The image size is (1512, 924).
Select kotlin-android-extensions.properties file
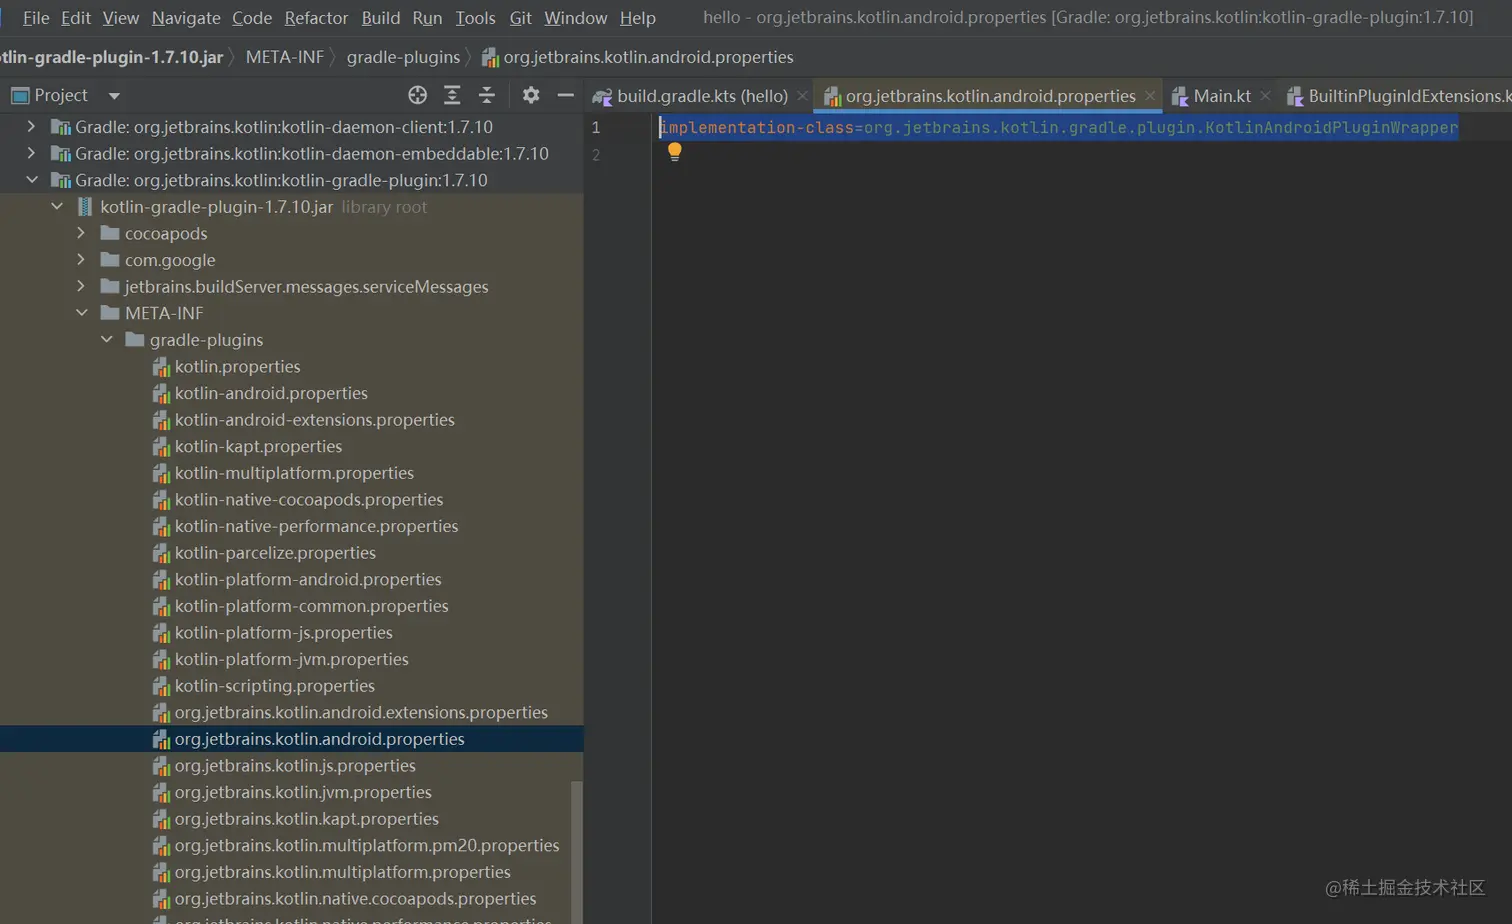(314, 420)
